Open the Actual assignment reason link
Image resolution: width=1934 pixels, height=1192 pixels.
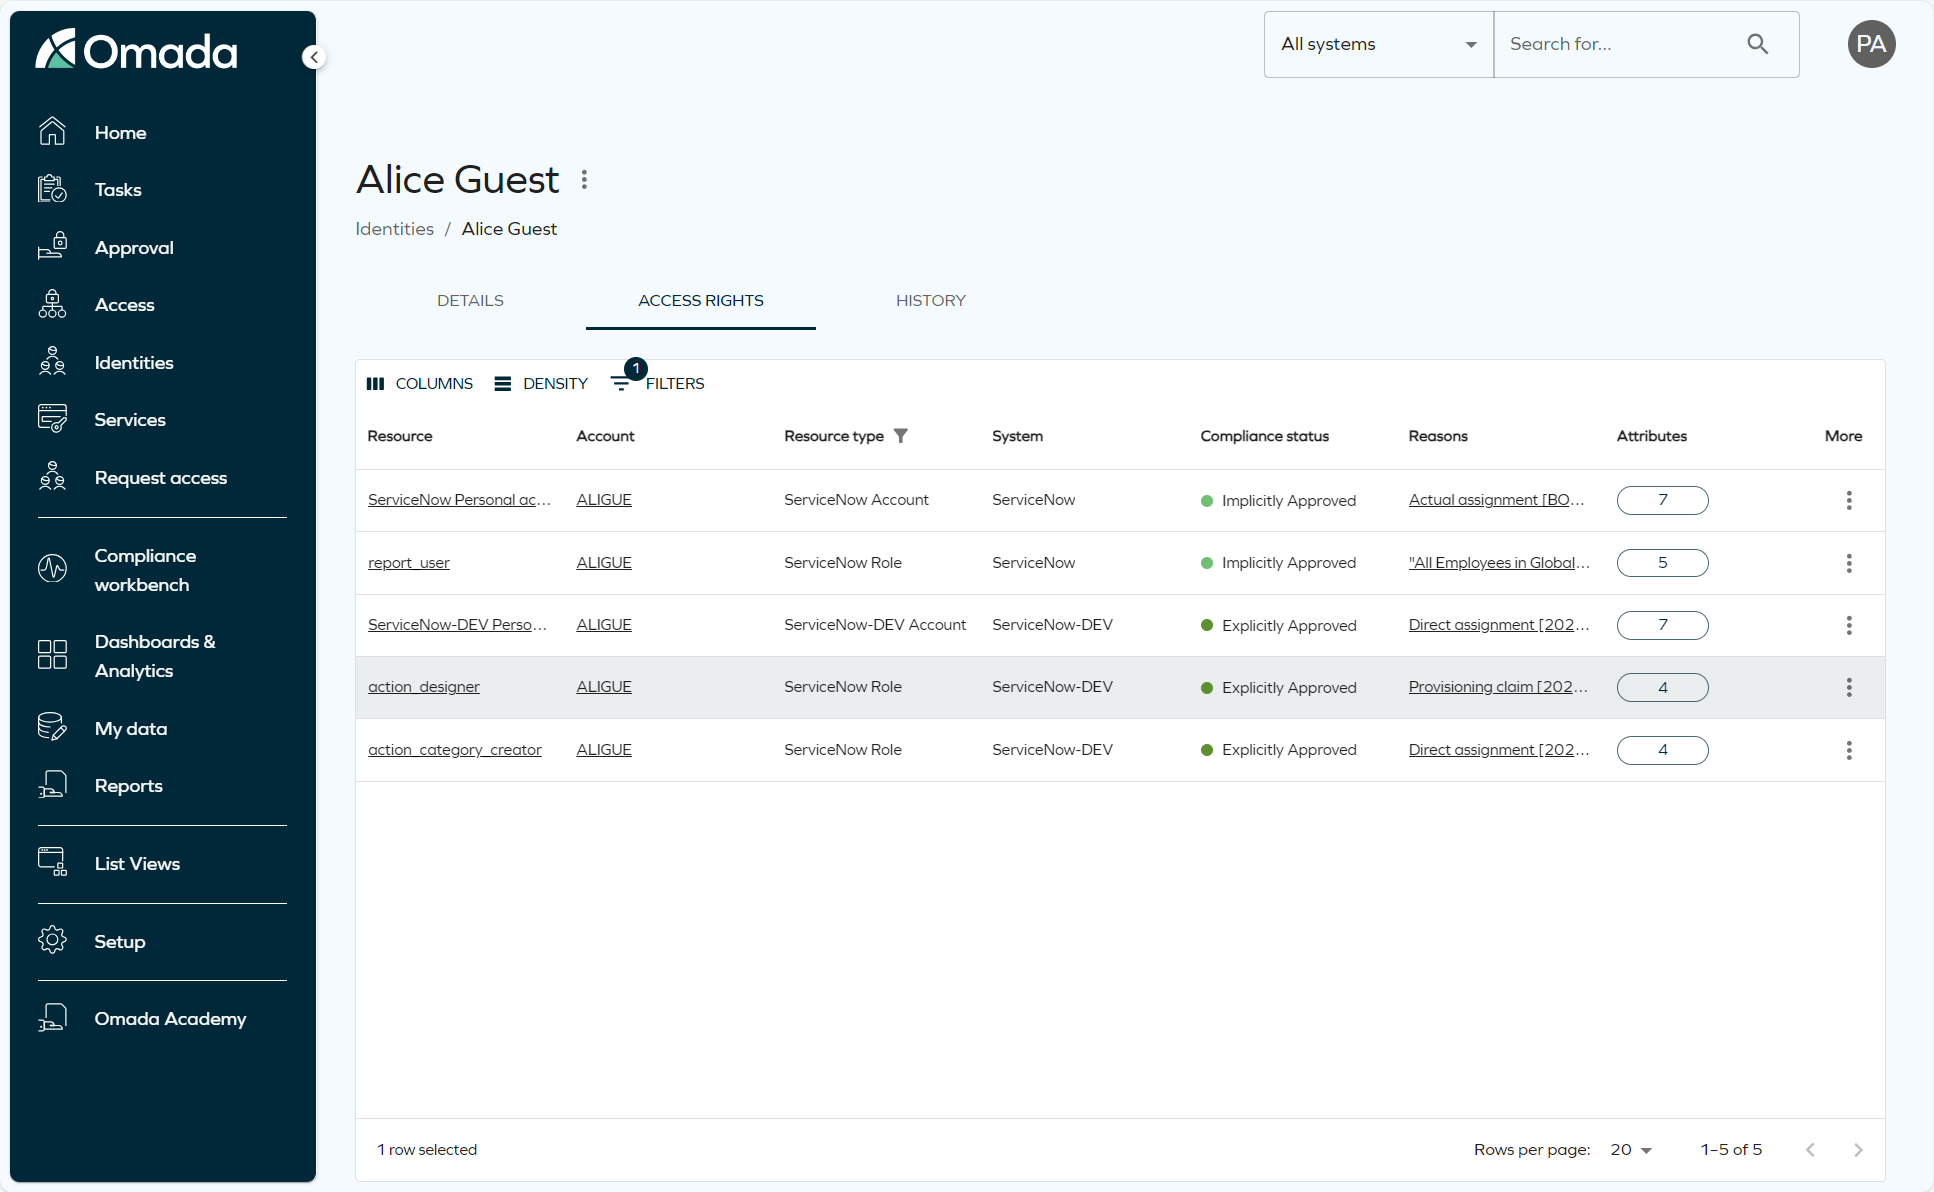point(1497,500)
